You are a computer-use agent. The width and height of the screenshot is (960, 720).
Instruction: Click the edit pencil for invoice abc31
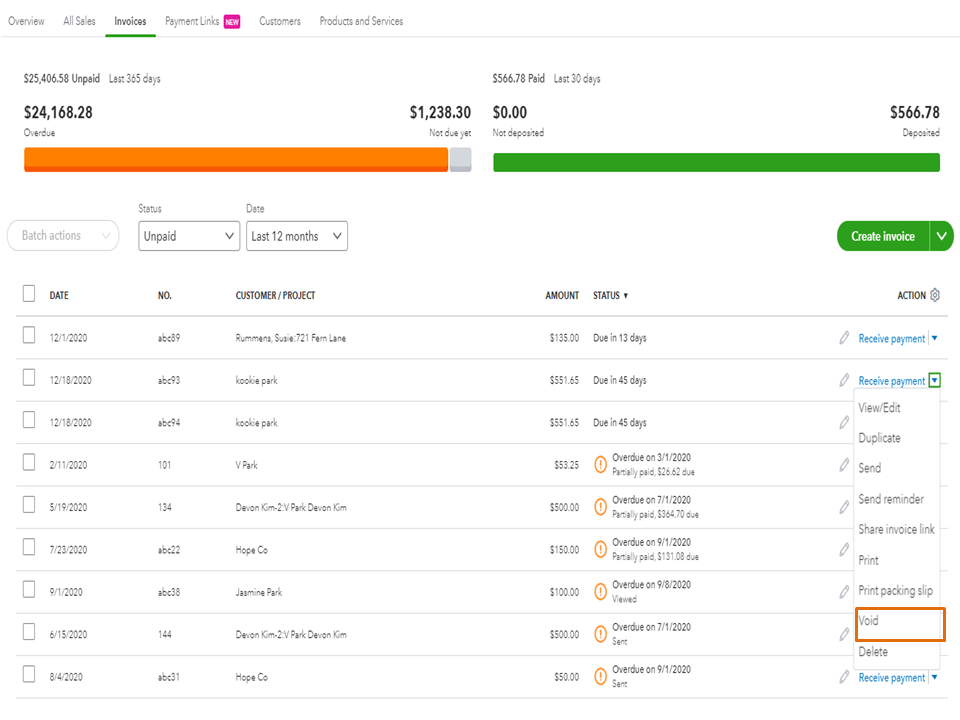(844, 677)
